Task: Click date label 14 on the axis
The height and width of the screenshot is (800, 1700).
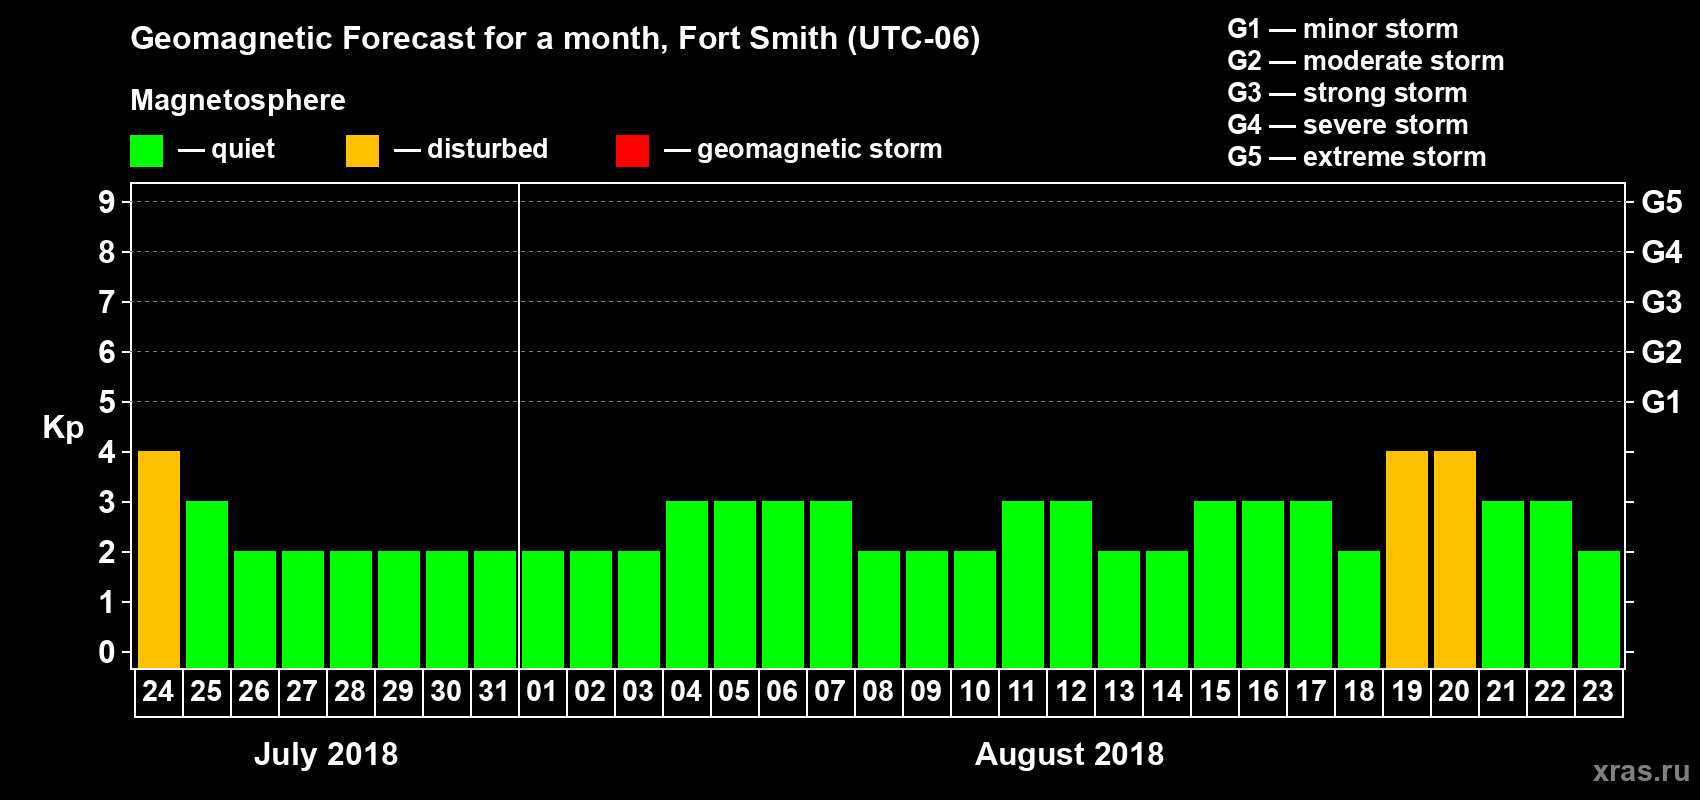Action: [x=1166, y=691]
